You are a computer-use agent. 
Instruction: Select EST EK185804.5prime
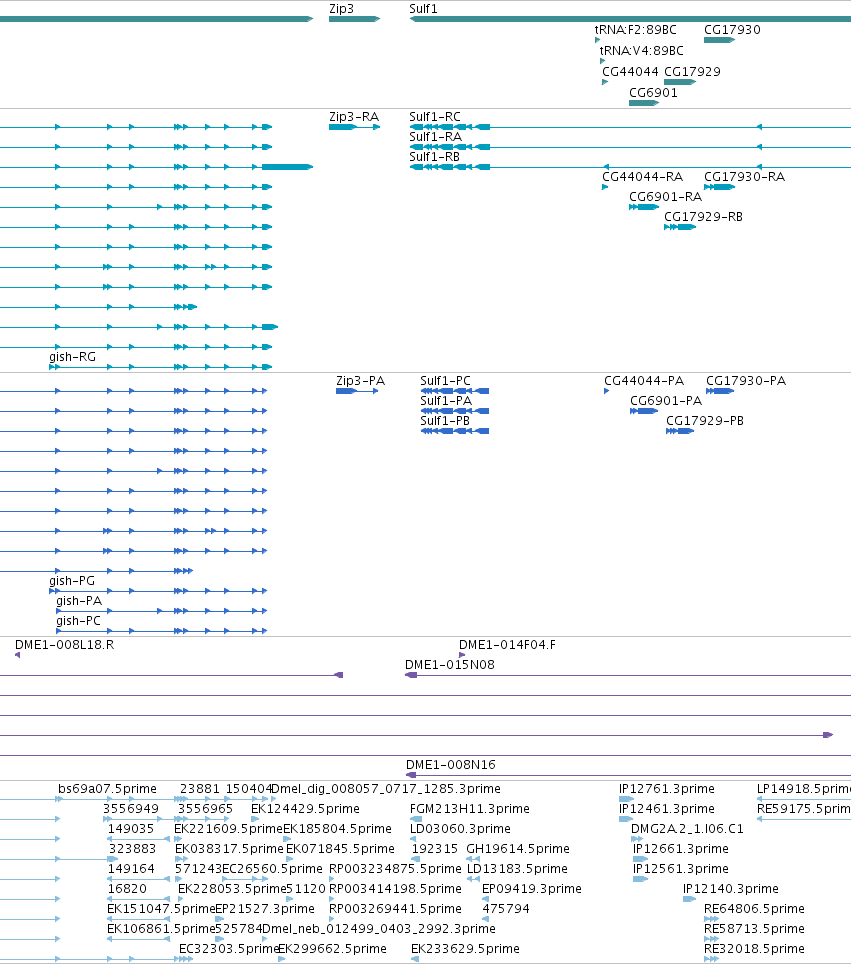click(x=337, y=829)
